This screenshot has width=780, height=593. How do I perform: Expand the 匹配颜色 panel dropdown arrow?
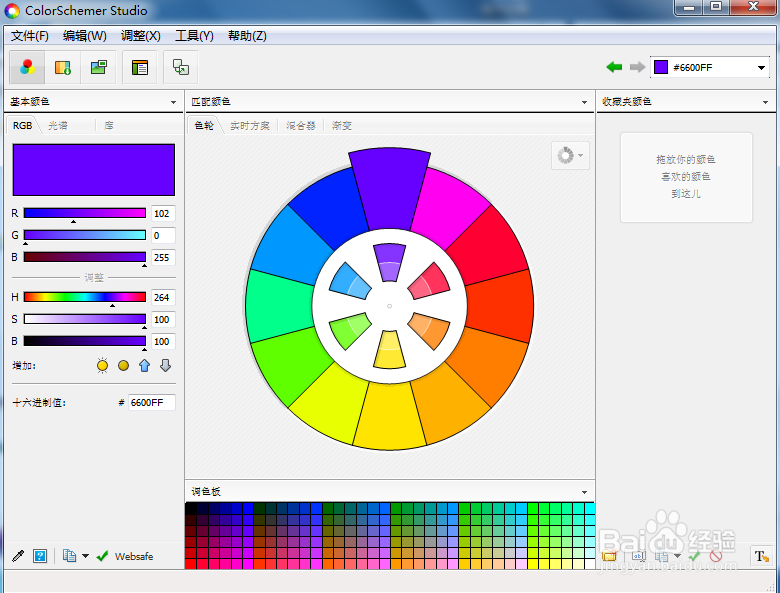pyautogui.click(x=585, y=102)
